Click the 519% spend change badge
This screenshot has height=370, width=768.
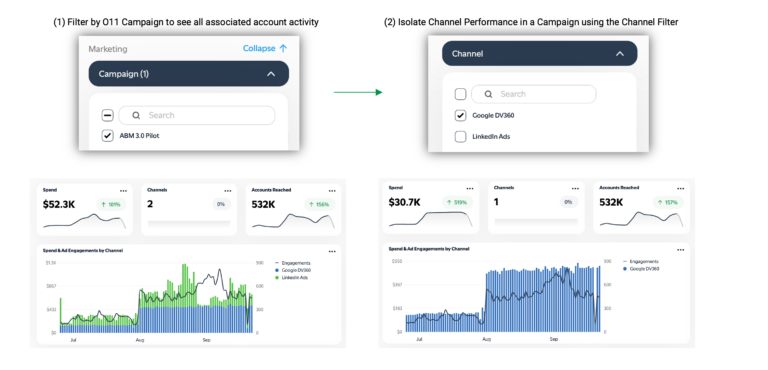pyautogui.click(x=457, y=202)
